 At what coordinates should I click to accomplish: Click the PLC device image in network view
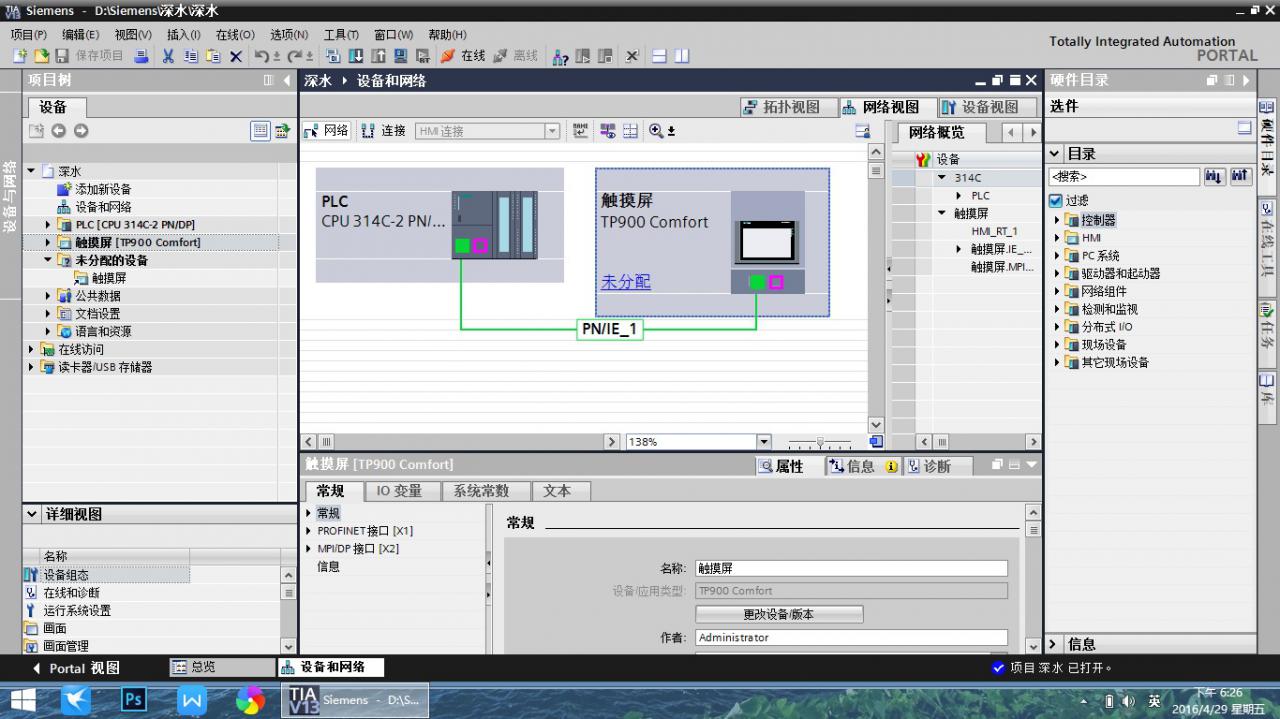[494, 224]
